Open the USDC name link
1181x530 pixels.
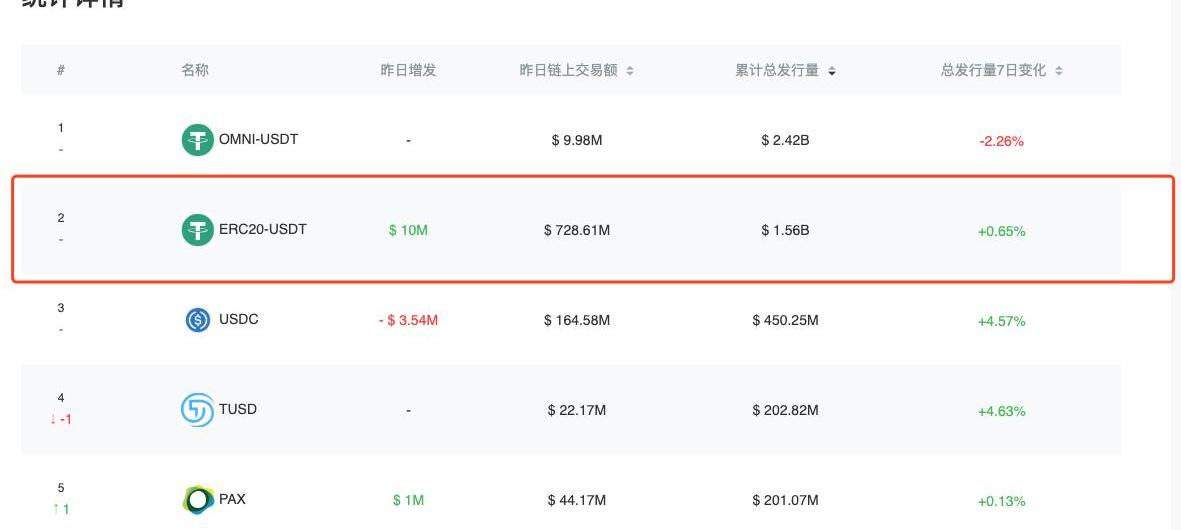pyautogui.click(x=239, y=319)
